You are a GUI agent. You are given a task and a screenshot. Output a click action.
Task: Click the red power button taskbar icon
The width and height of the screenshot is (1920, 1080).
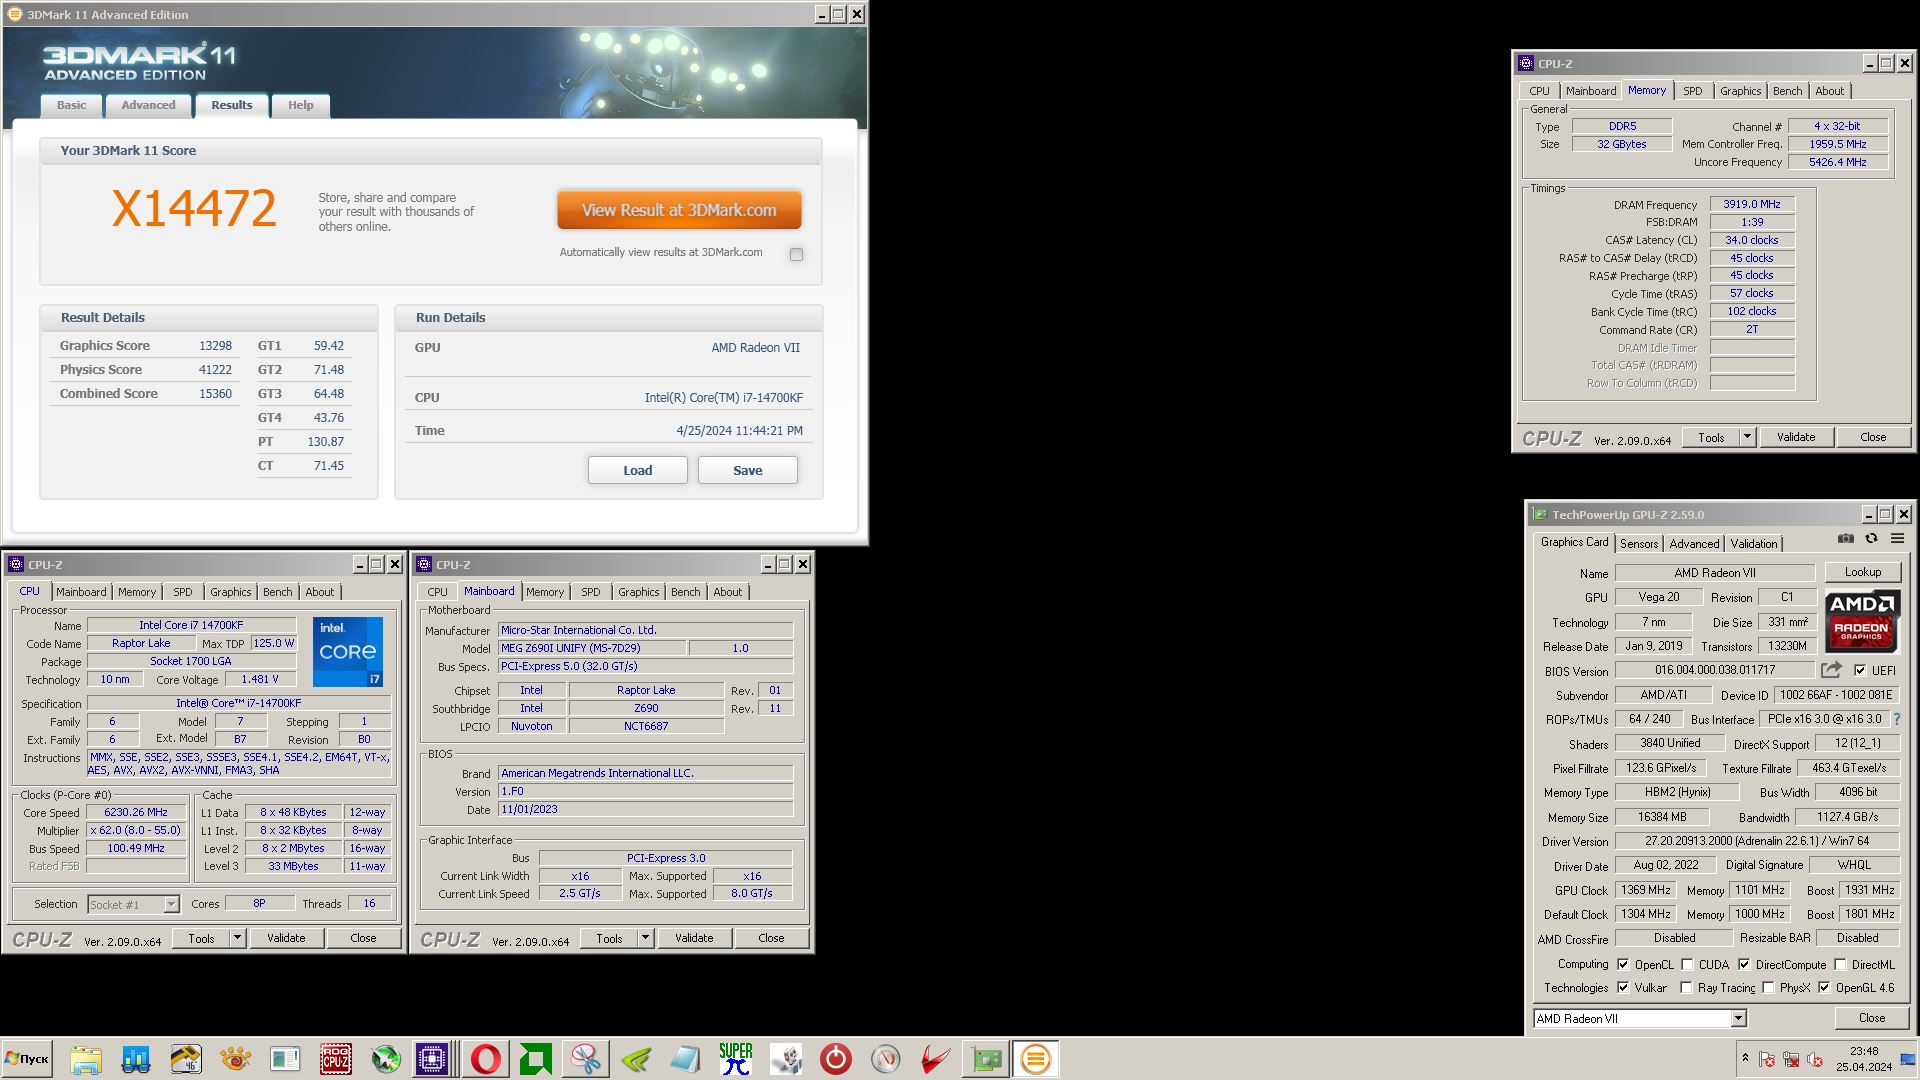pos(836,1059)
